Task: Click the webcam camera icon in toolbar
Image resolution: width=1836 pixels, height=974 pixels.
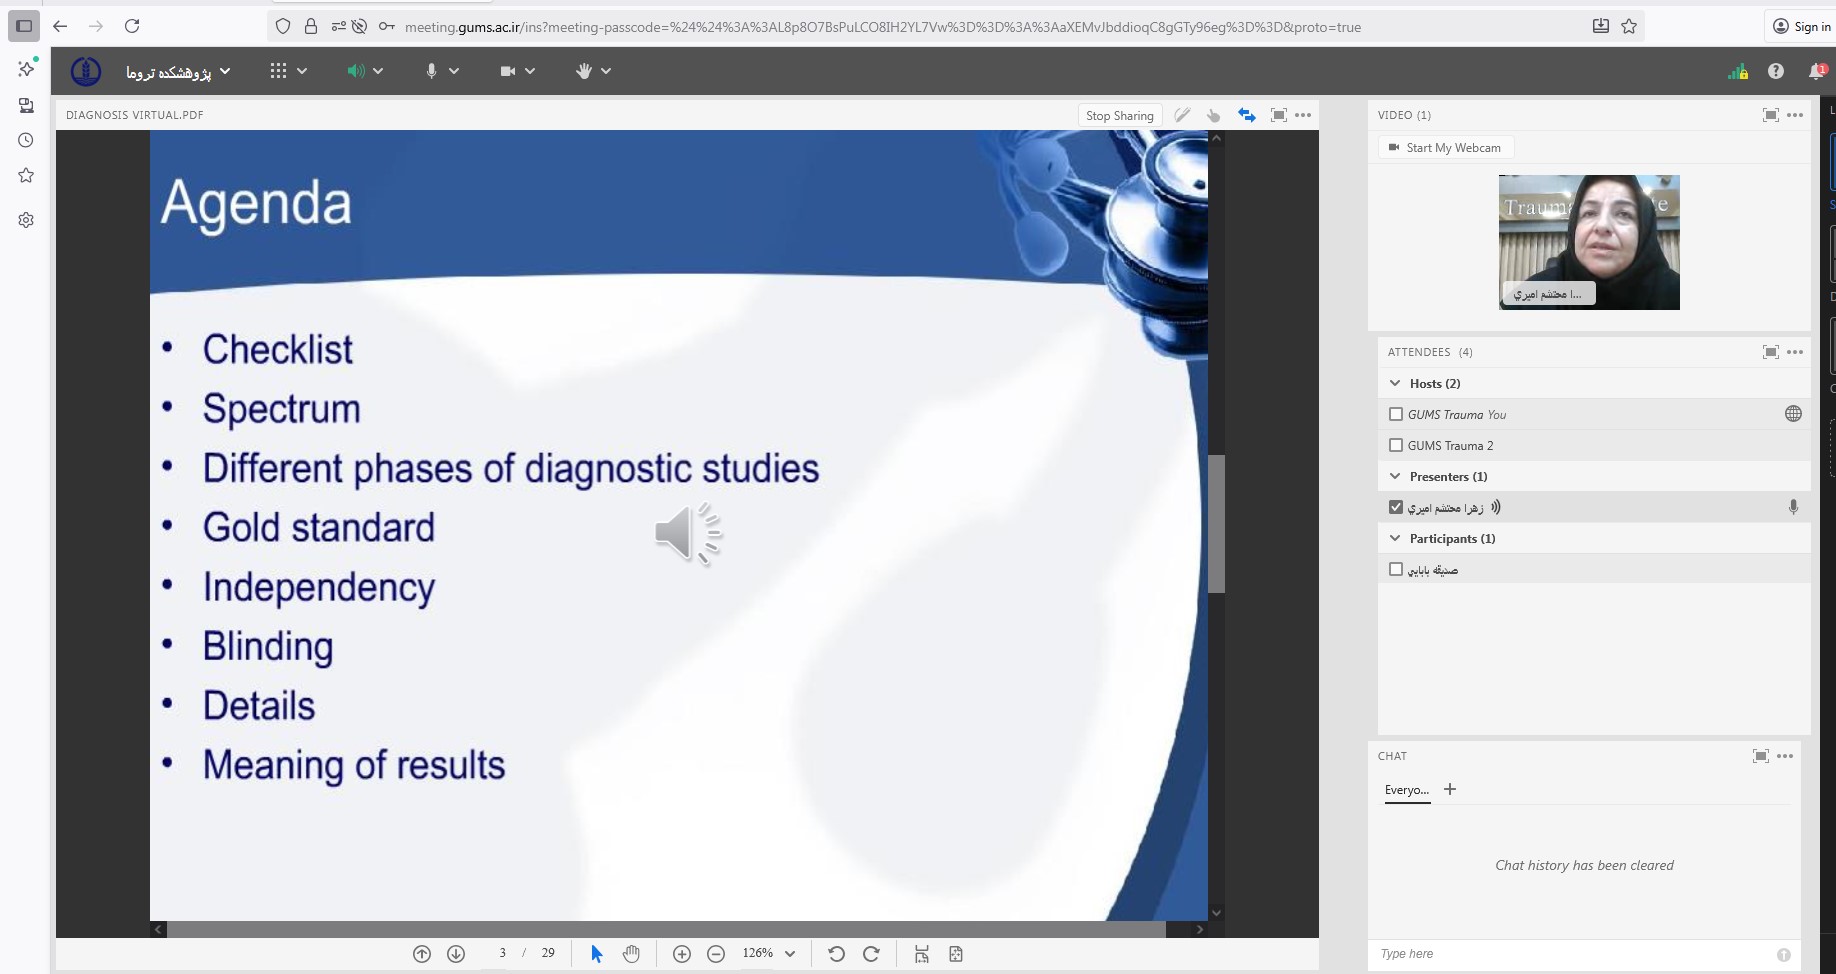Action: point(508,71)
